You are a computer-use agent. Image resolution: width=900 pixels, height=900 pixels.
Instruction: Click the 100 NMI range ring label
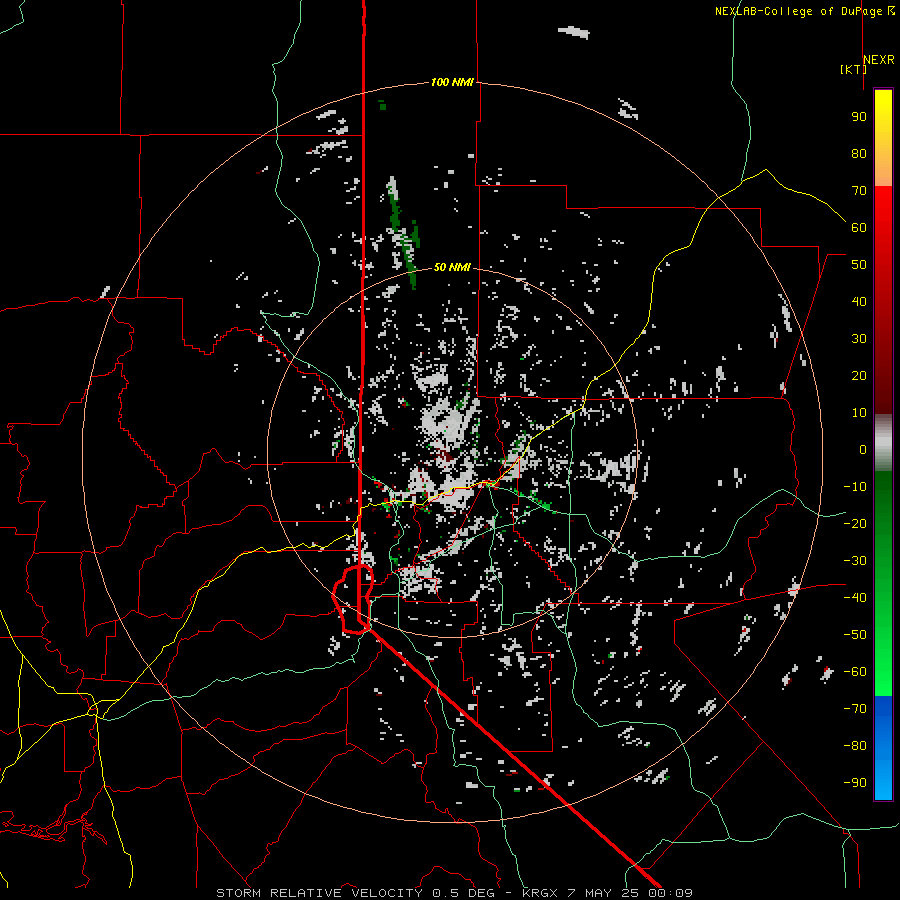coord(452,82)
